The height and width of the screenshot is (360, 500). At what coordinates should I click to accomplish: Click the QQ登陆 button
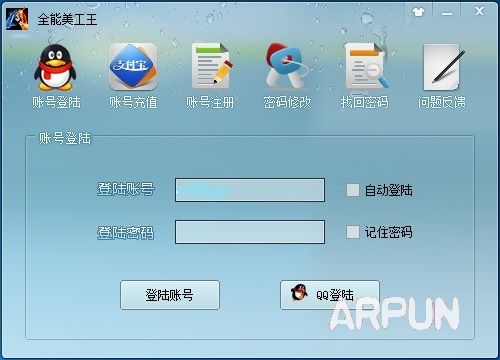coord(330,295)
